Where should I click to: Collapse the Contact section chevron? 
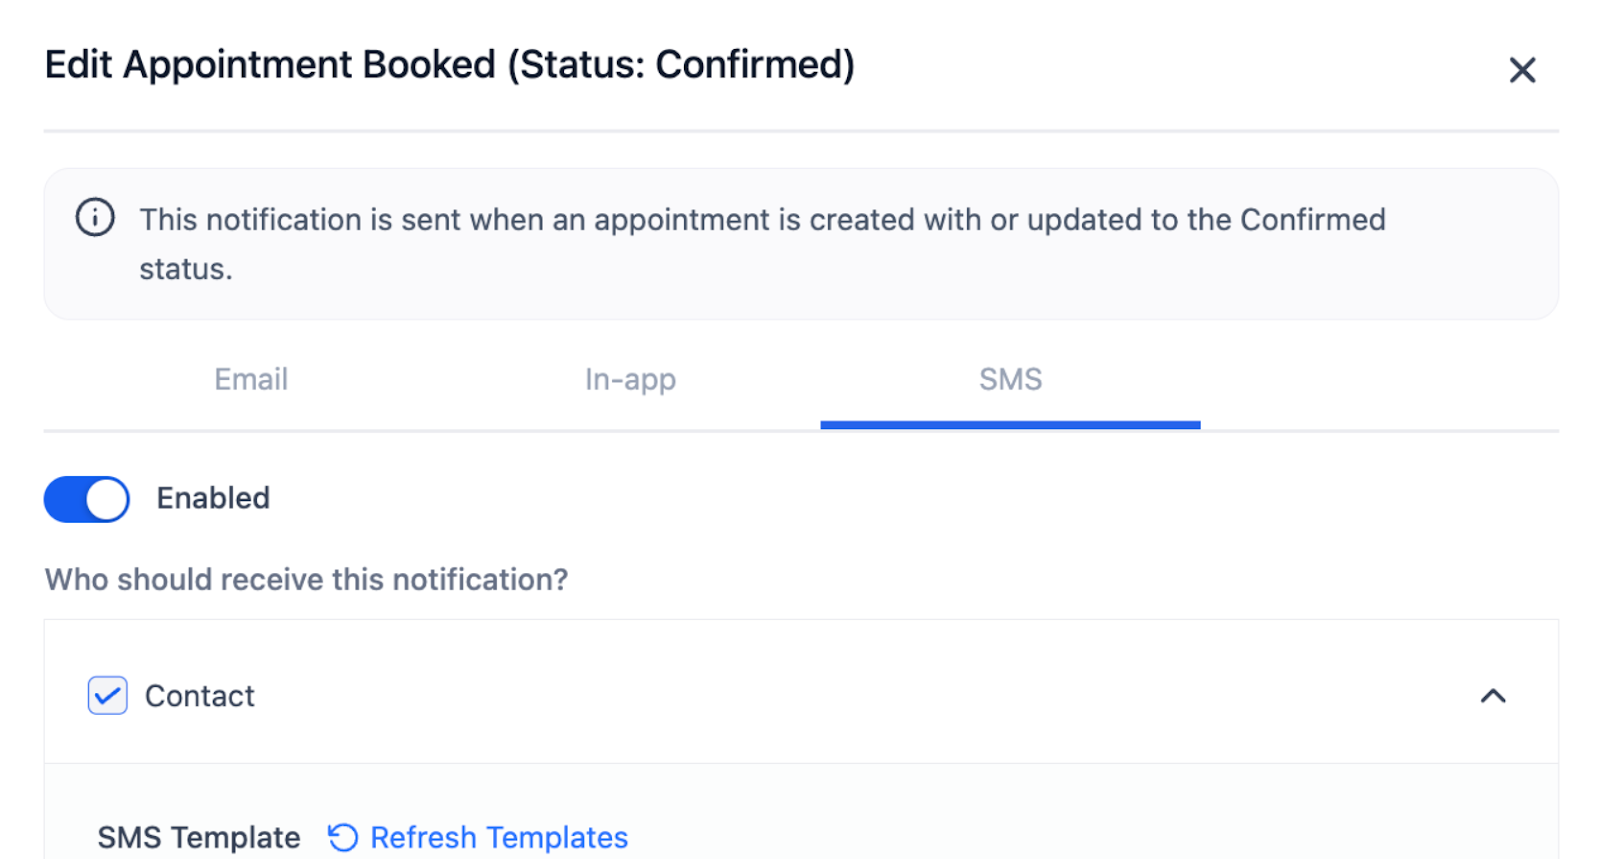tap(1493, 696)
